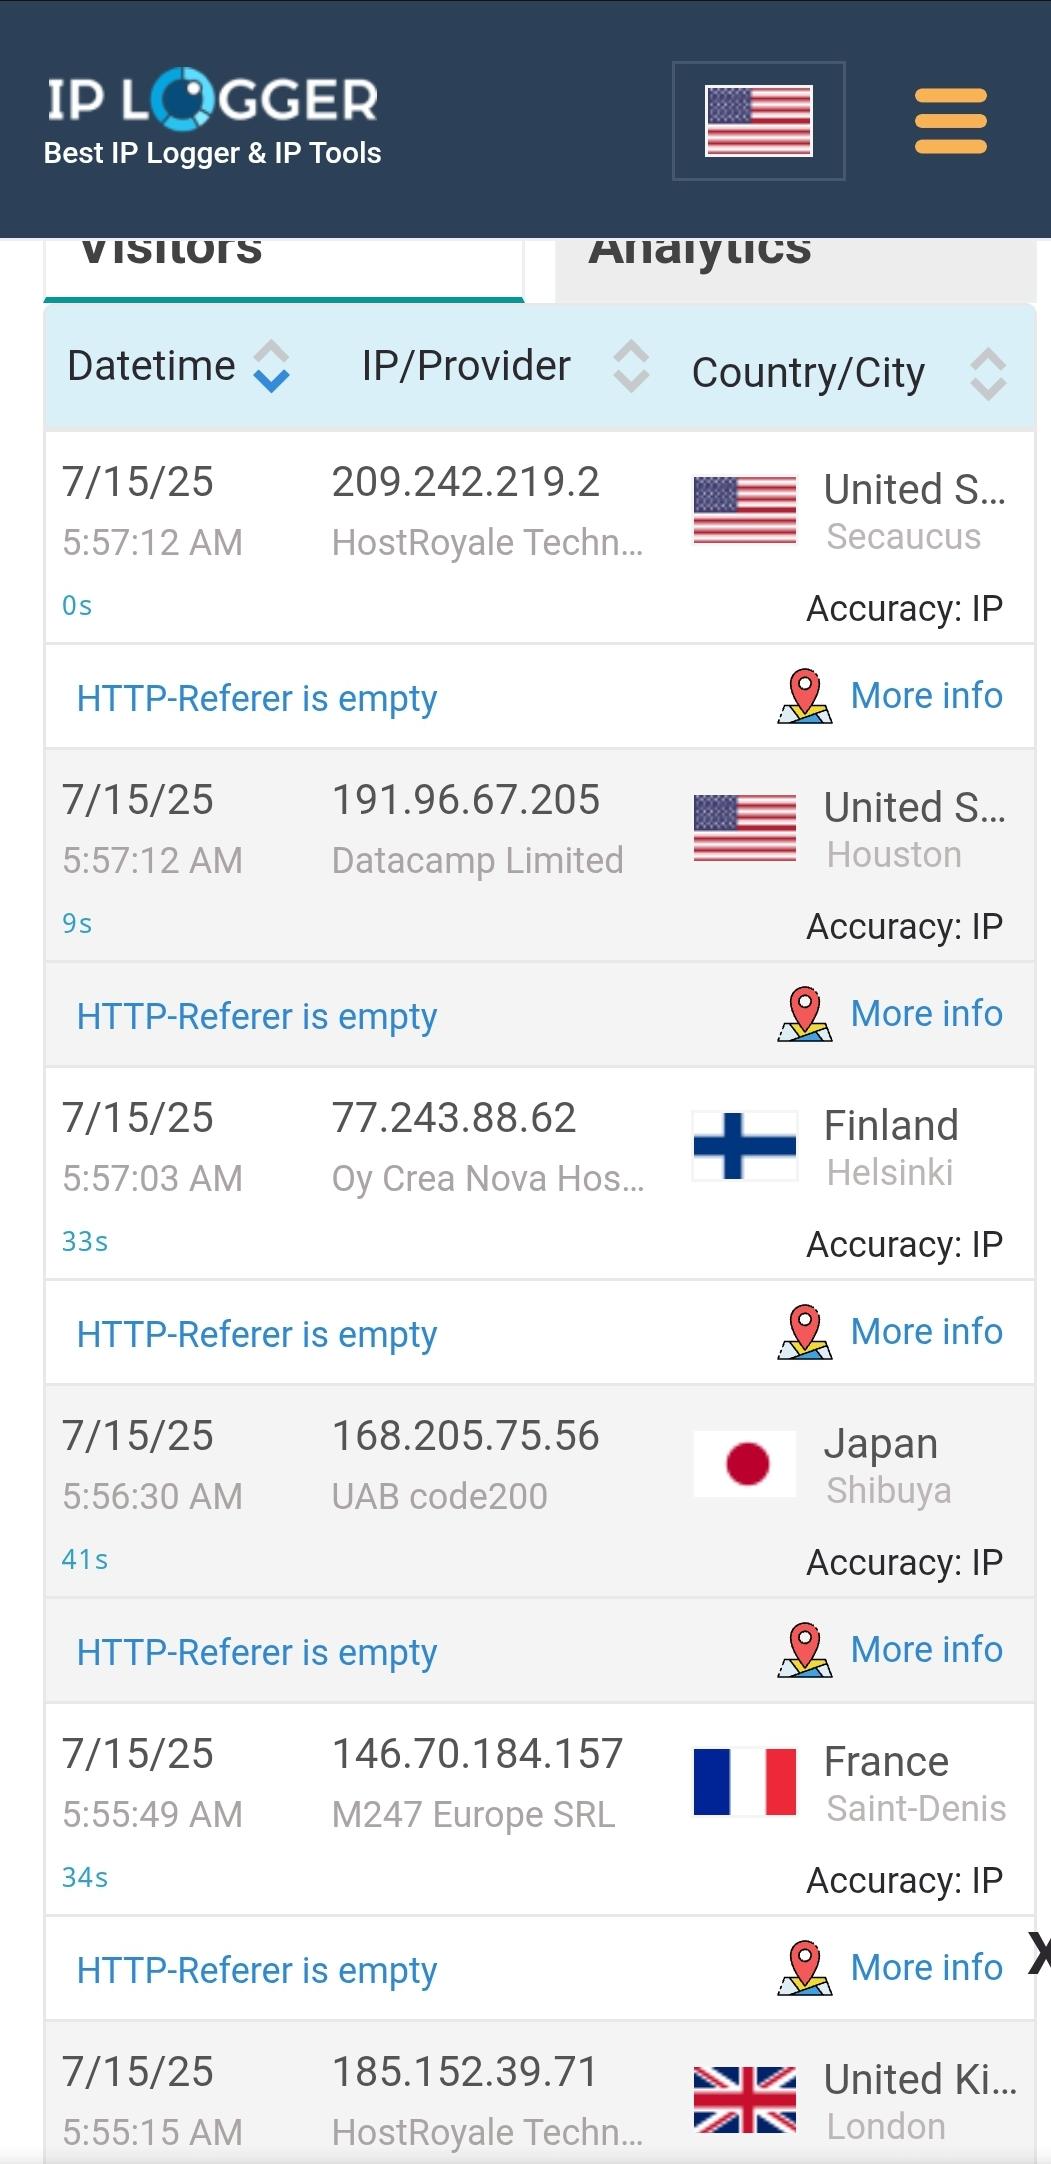
Task: Sort visitors by Datetime column arrows
Action: pyautogui.click(x=271, y=366)
